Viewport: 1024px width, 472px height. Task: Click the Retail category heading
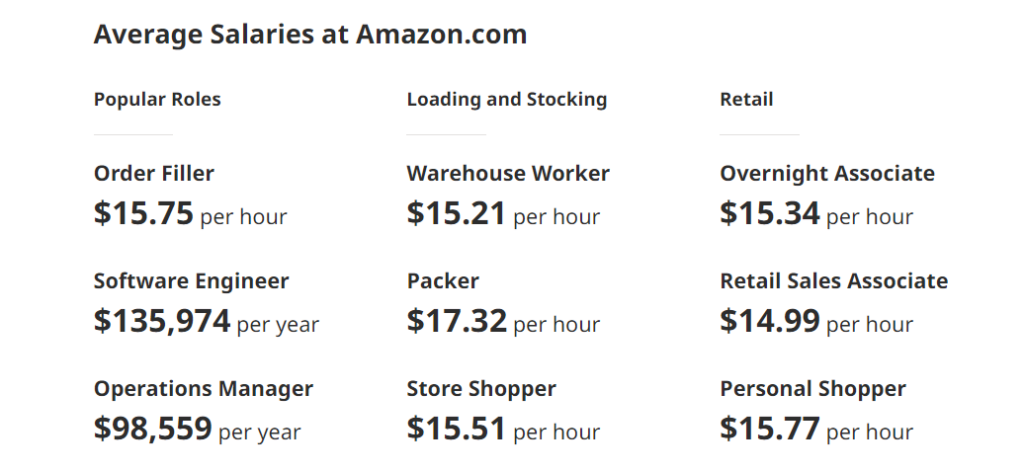746,99
